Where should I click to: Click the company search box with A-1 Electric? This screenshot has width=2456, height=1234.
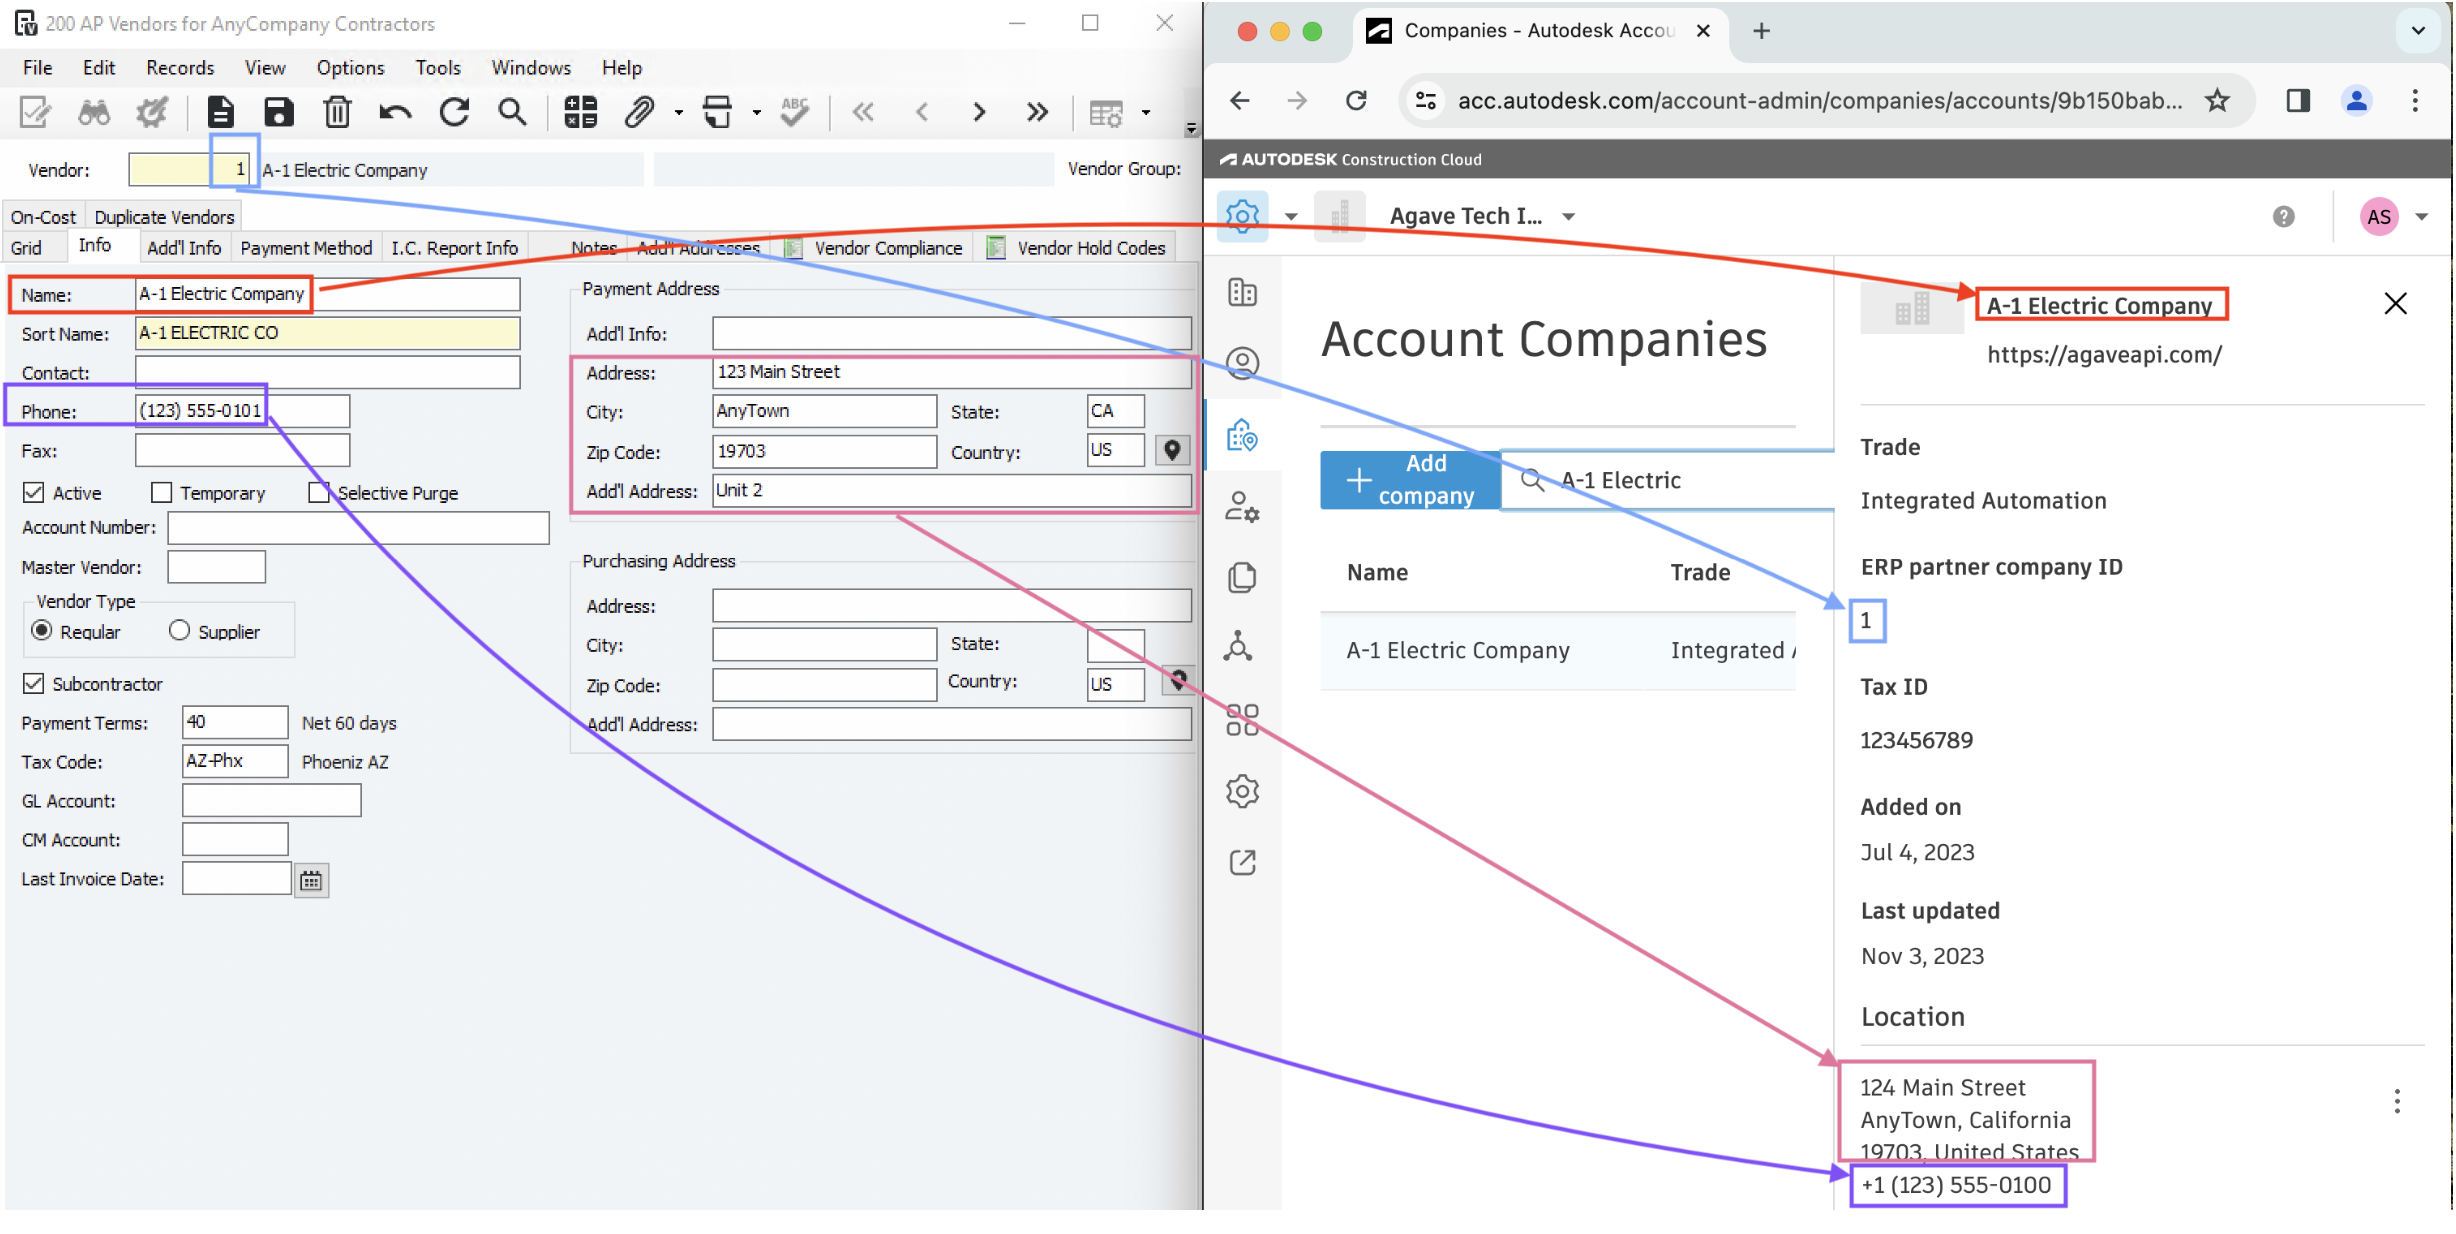[x=1668, y=480]
